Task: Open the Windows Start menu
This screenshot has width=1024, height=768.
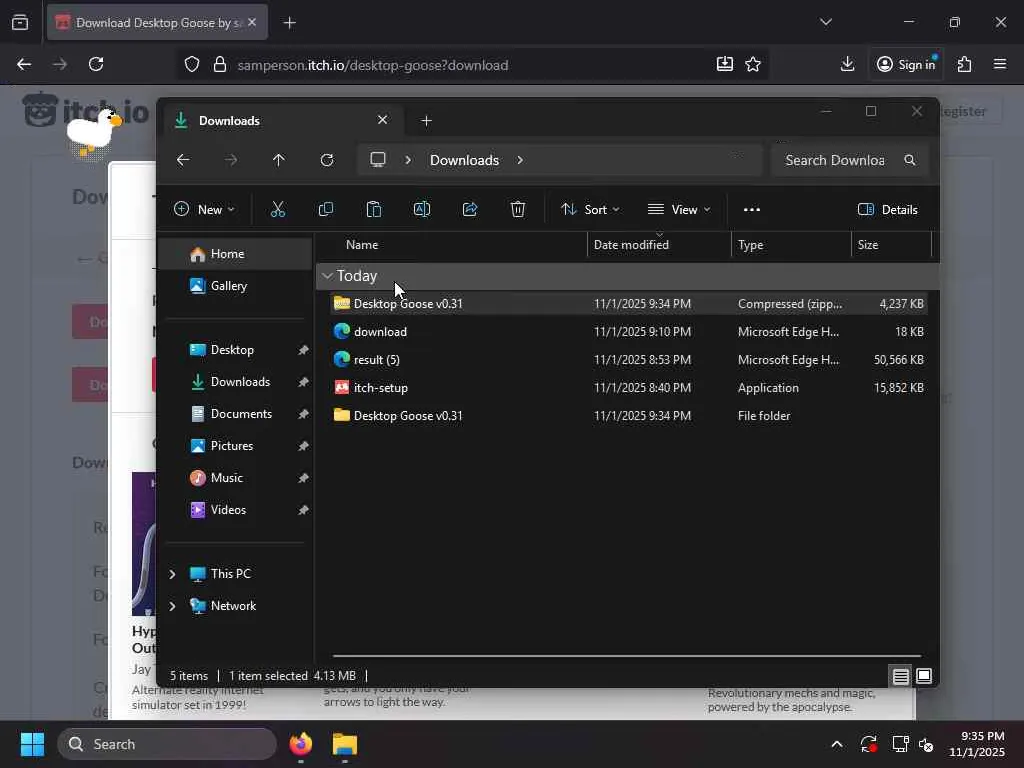Action: tap(32, 744)
